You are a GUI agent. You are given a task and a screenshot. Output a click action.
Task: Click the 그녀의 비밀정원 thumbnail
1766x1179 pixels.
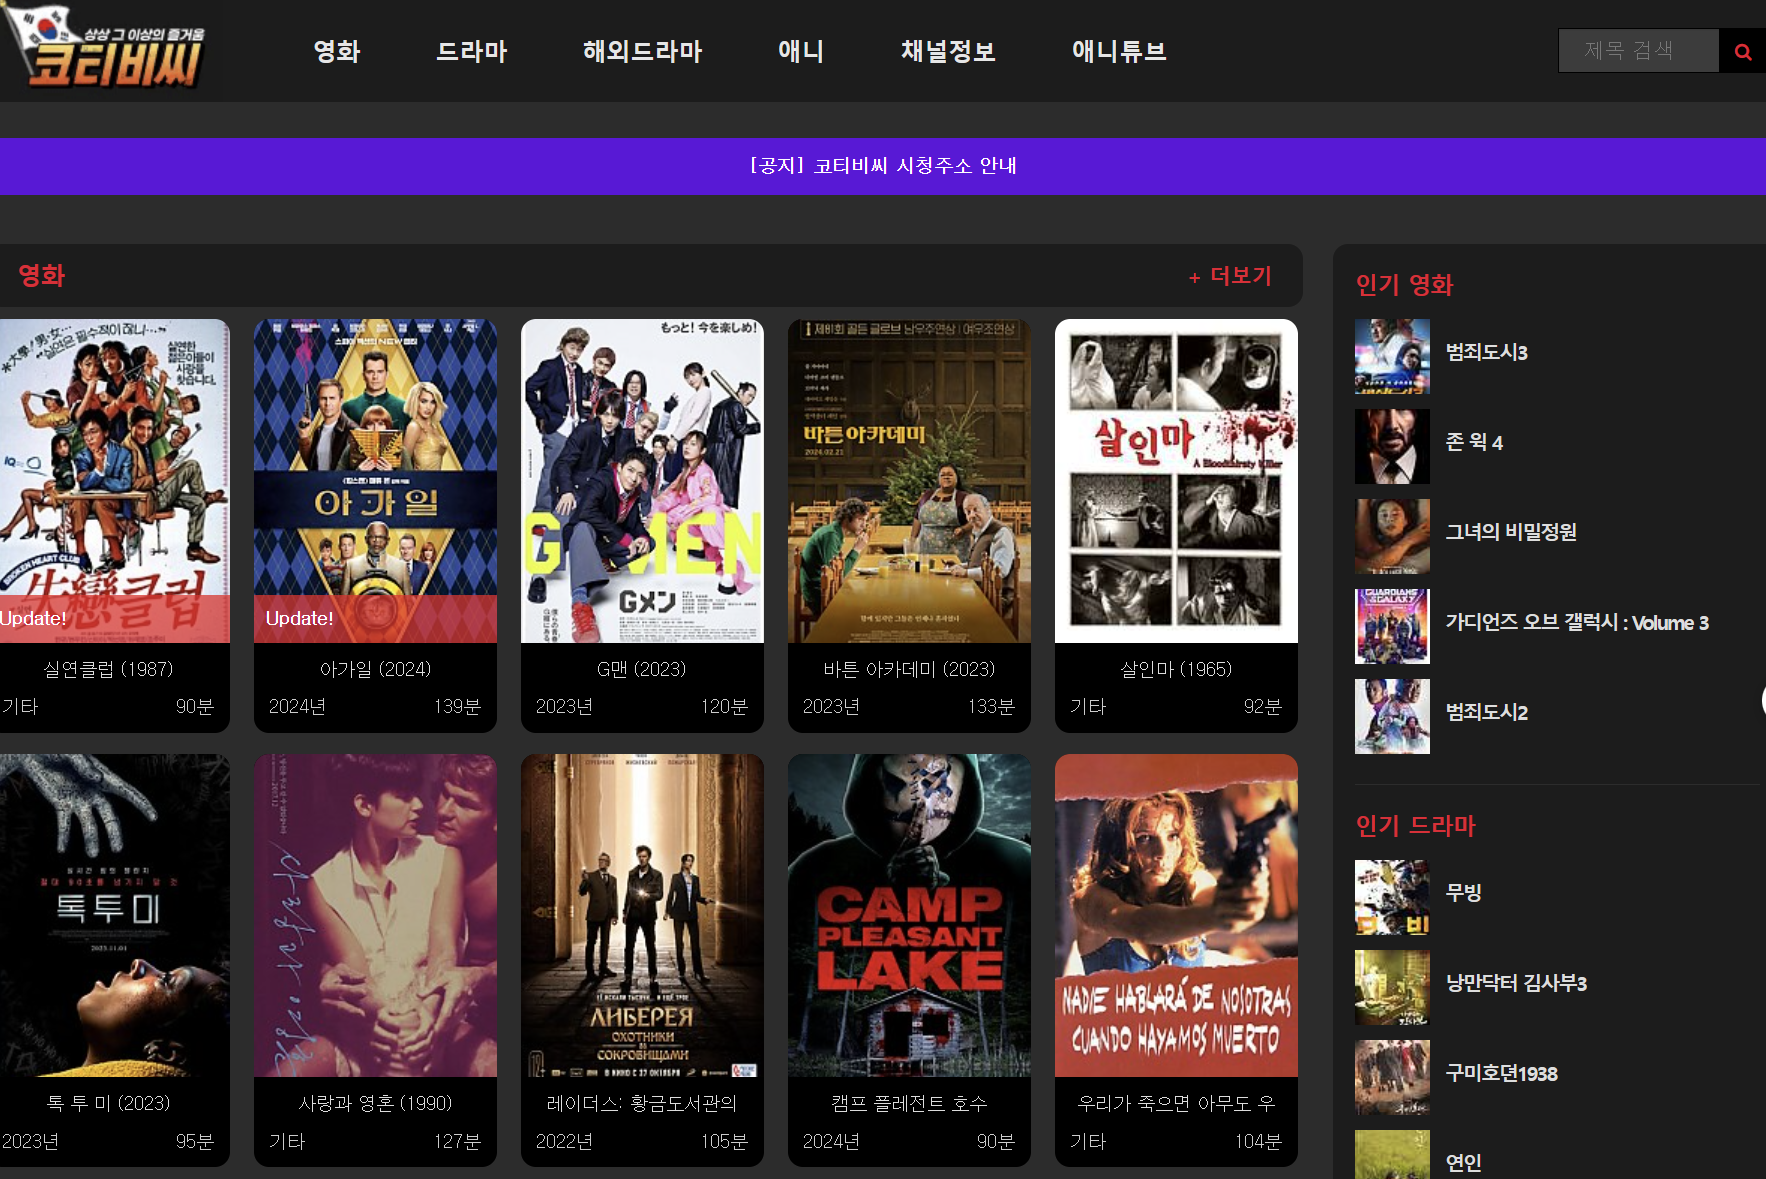click(x=1392, y=536)
